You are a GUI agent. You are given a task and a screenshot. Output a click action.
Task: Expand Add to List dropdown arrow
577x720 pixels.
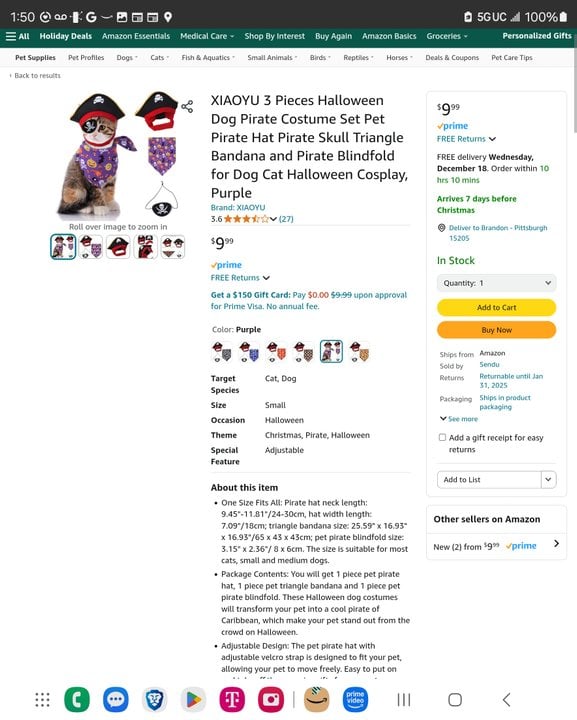(549, 479)
